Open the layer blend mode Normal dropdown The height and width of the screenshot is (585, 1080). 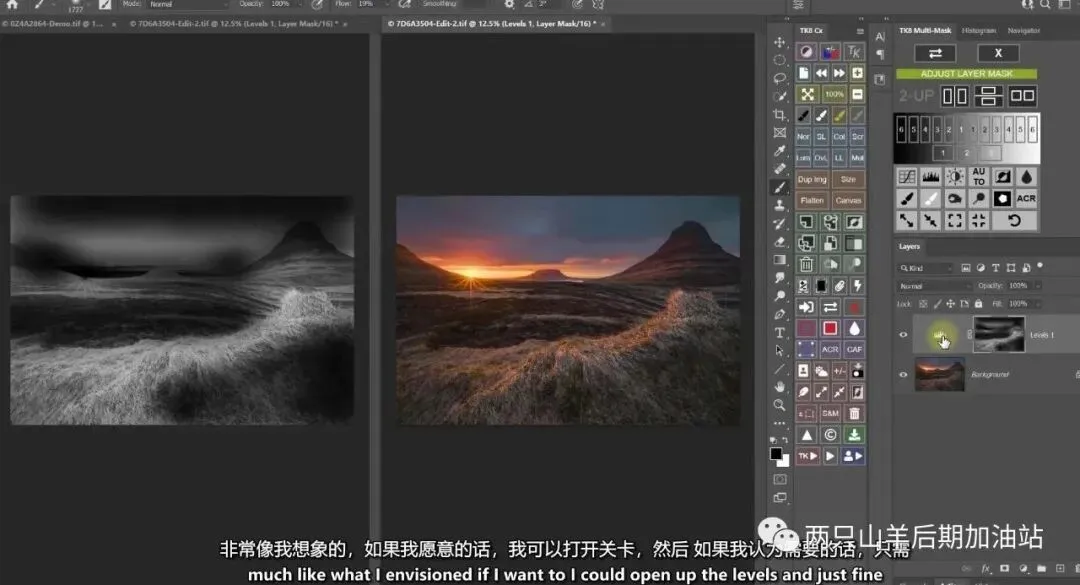coord(933,286)
